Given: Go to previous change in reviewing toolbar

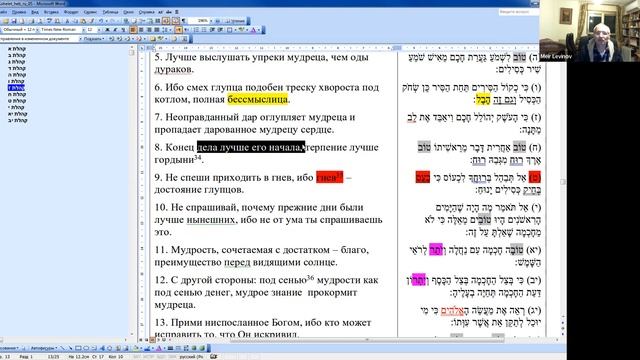Looking at the screenshot, I should point(111,39).
